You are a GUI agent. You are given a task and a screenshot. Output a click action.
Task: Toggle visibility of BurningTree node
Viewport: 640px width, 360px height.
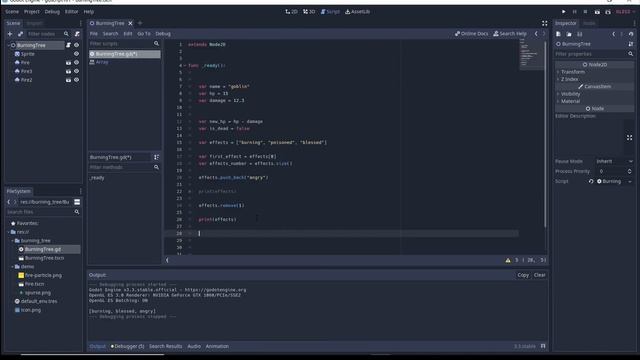pos(76,45)
